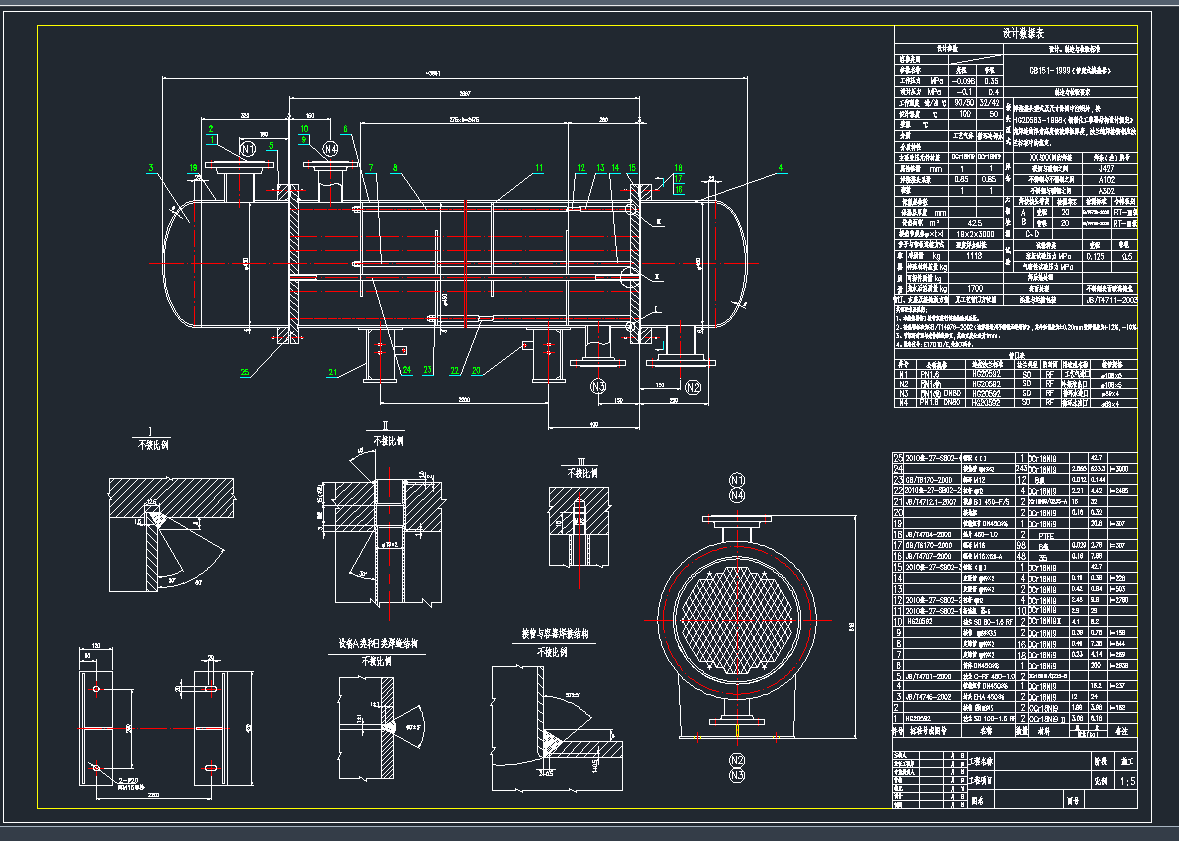Click part balloon 11 above the shell

539,165
